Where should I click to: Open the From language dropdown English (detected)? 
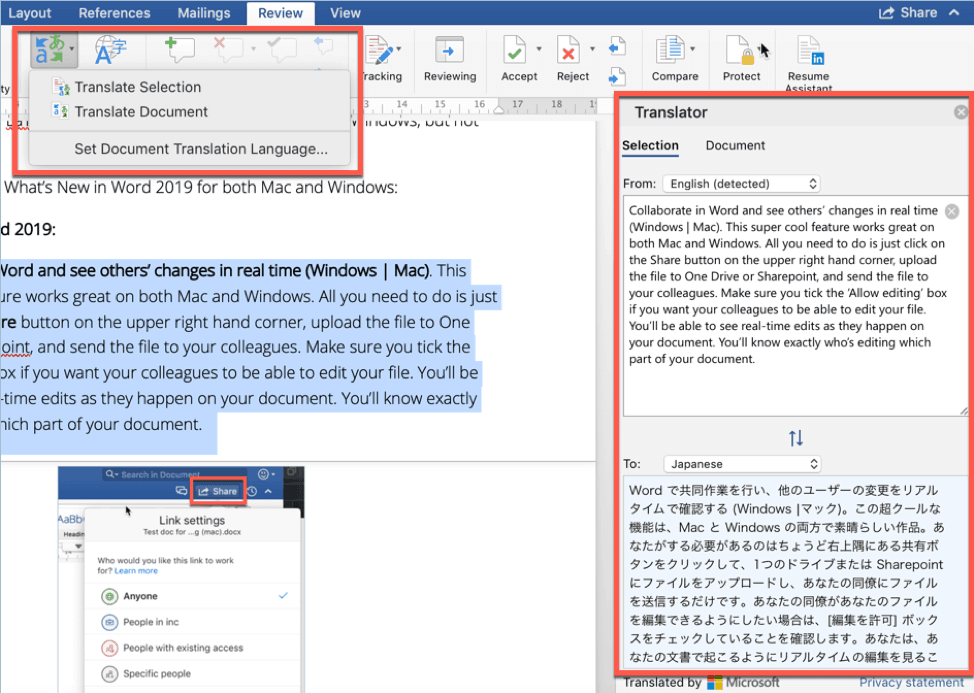click(x=742, y=184)
